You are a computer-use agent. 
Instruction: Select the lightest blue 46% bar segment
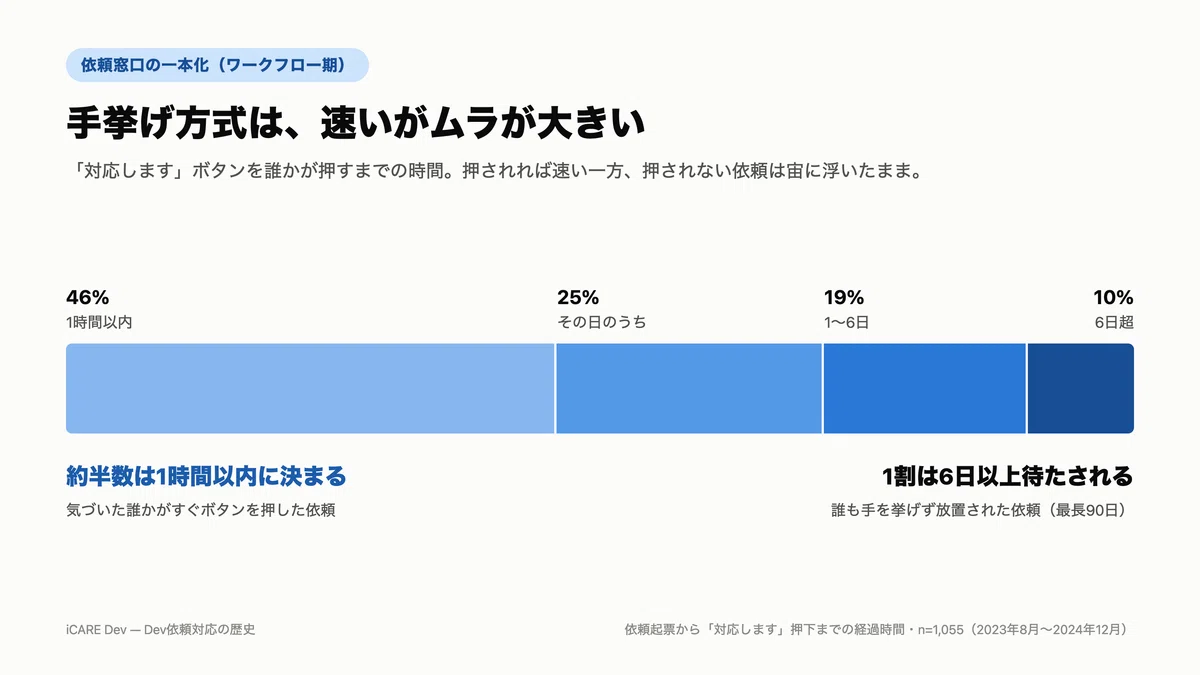pos(310,388)
